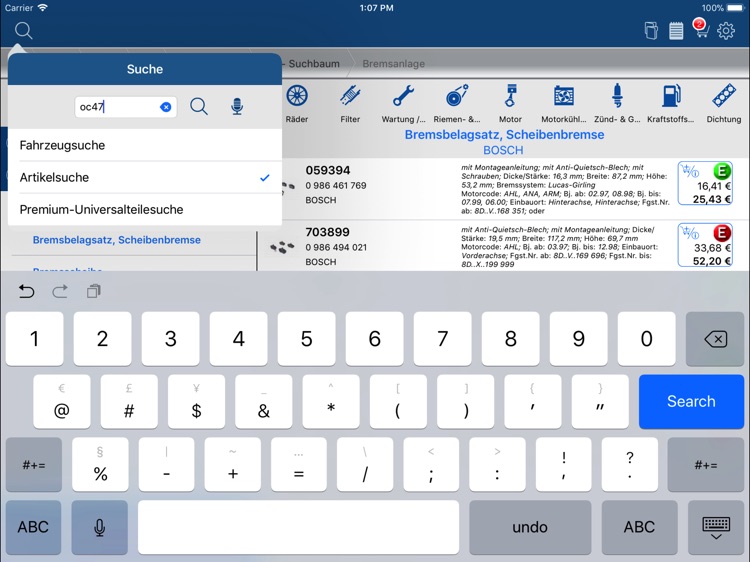Screen dimensions: 750x562
Task: Tap the @ key
Action: (x=62, y=402)
